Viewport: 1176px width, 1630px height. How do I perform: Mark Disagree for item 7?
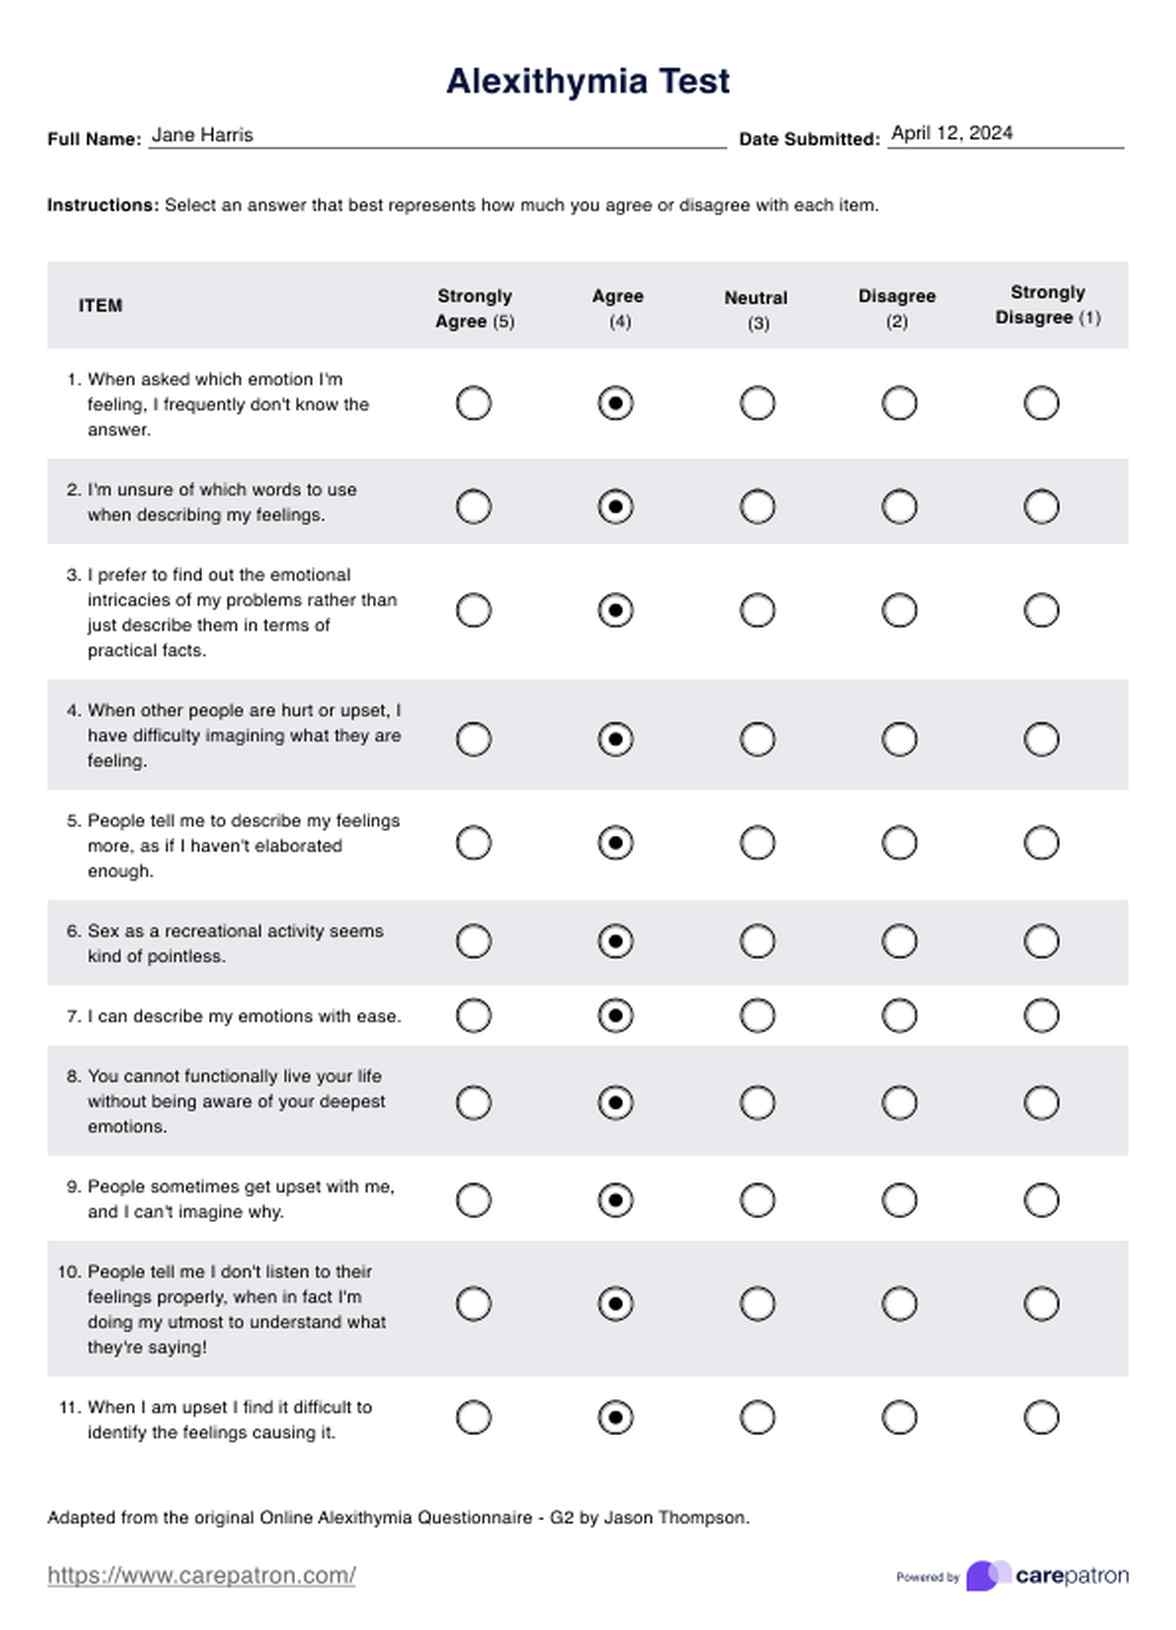(899, 1016)
